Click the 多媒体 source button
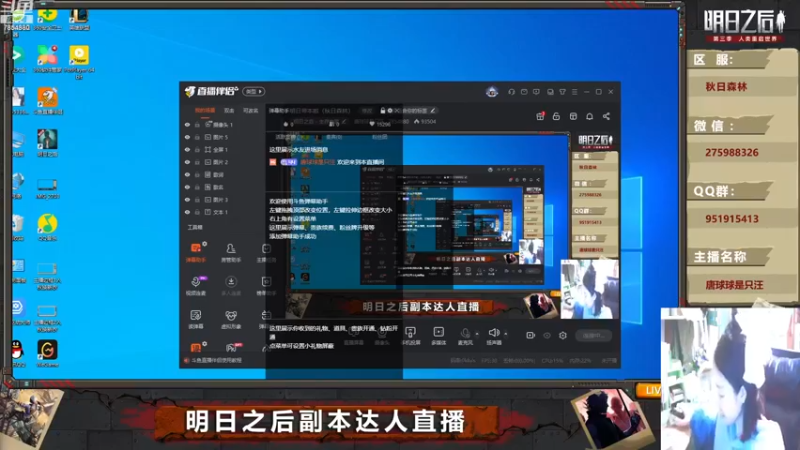This screenshot has width=800, height=450. (438, 336)
